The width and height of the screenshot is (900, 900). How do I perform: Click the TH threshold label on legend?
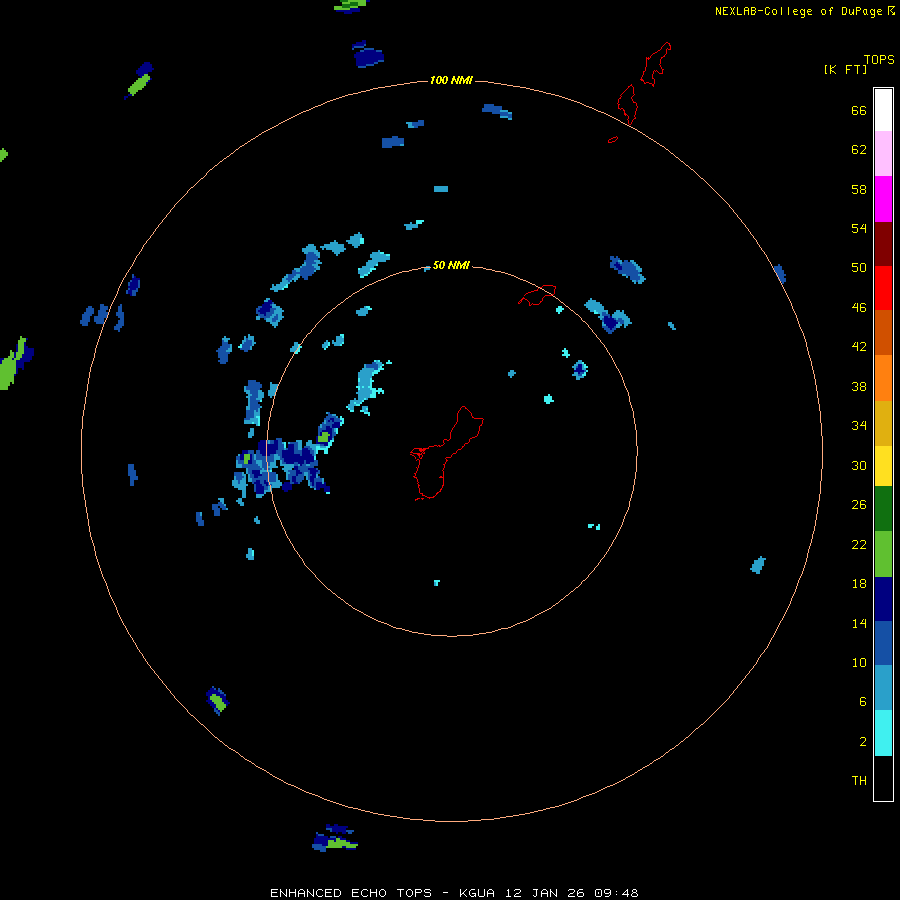pos(859,781)
